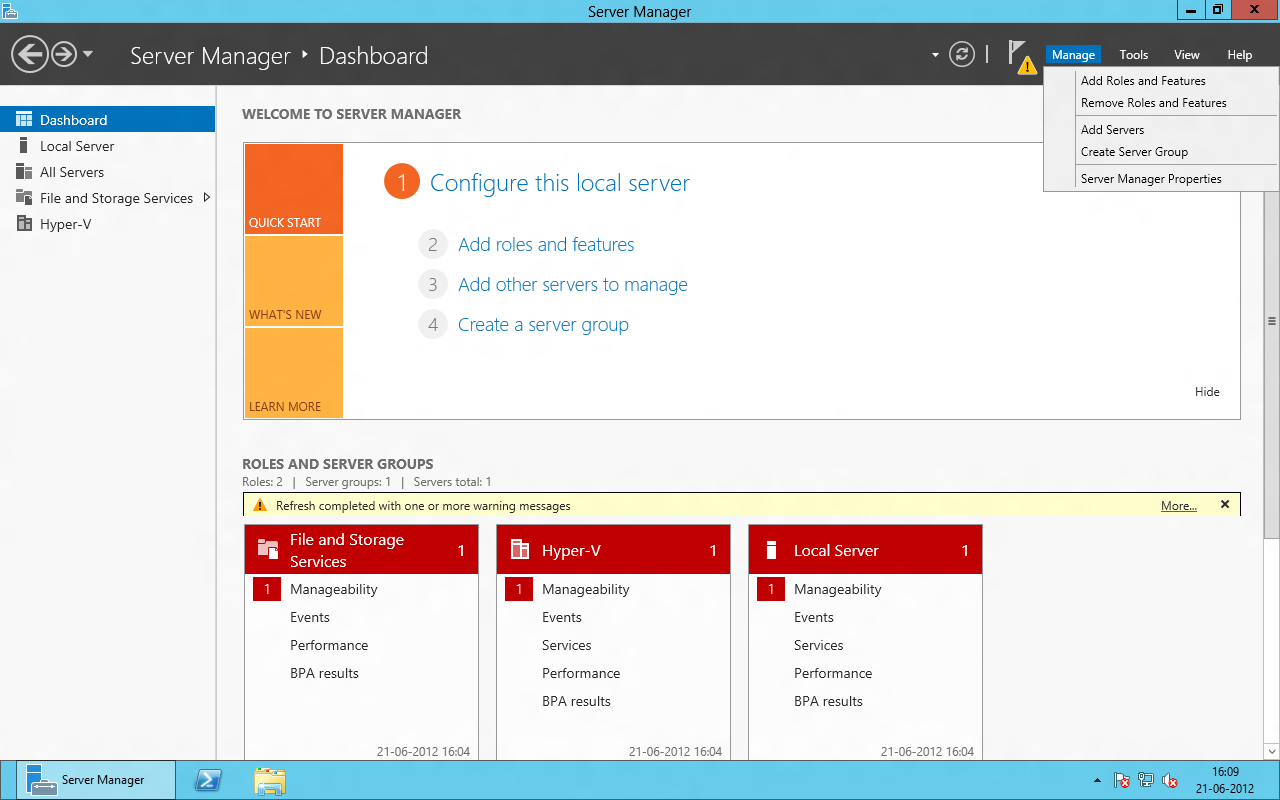This screenshot has height=800, width=1280.
Task: Click the Dashboard icon in sidebar
Action: coord(24,119)
